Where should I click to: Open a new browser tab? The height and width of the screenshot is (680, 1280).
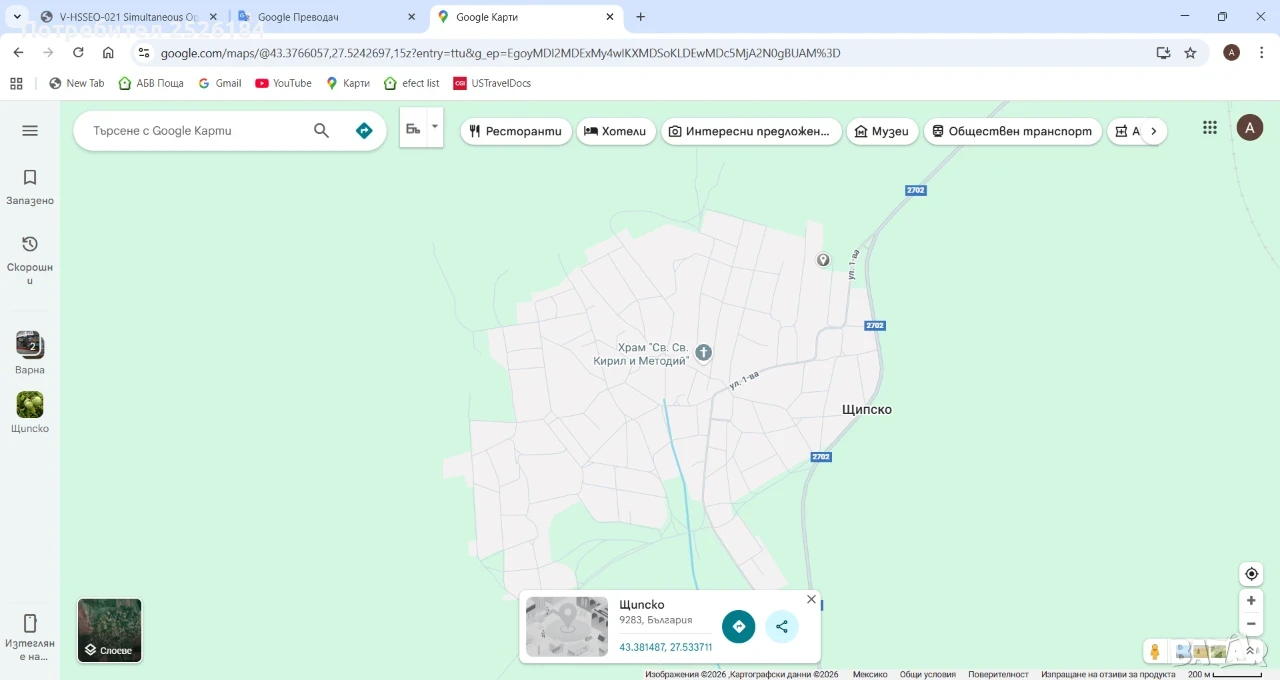coord(641,17)
